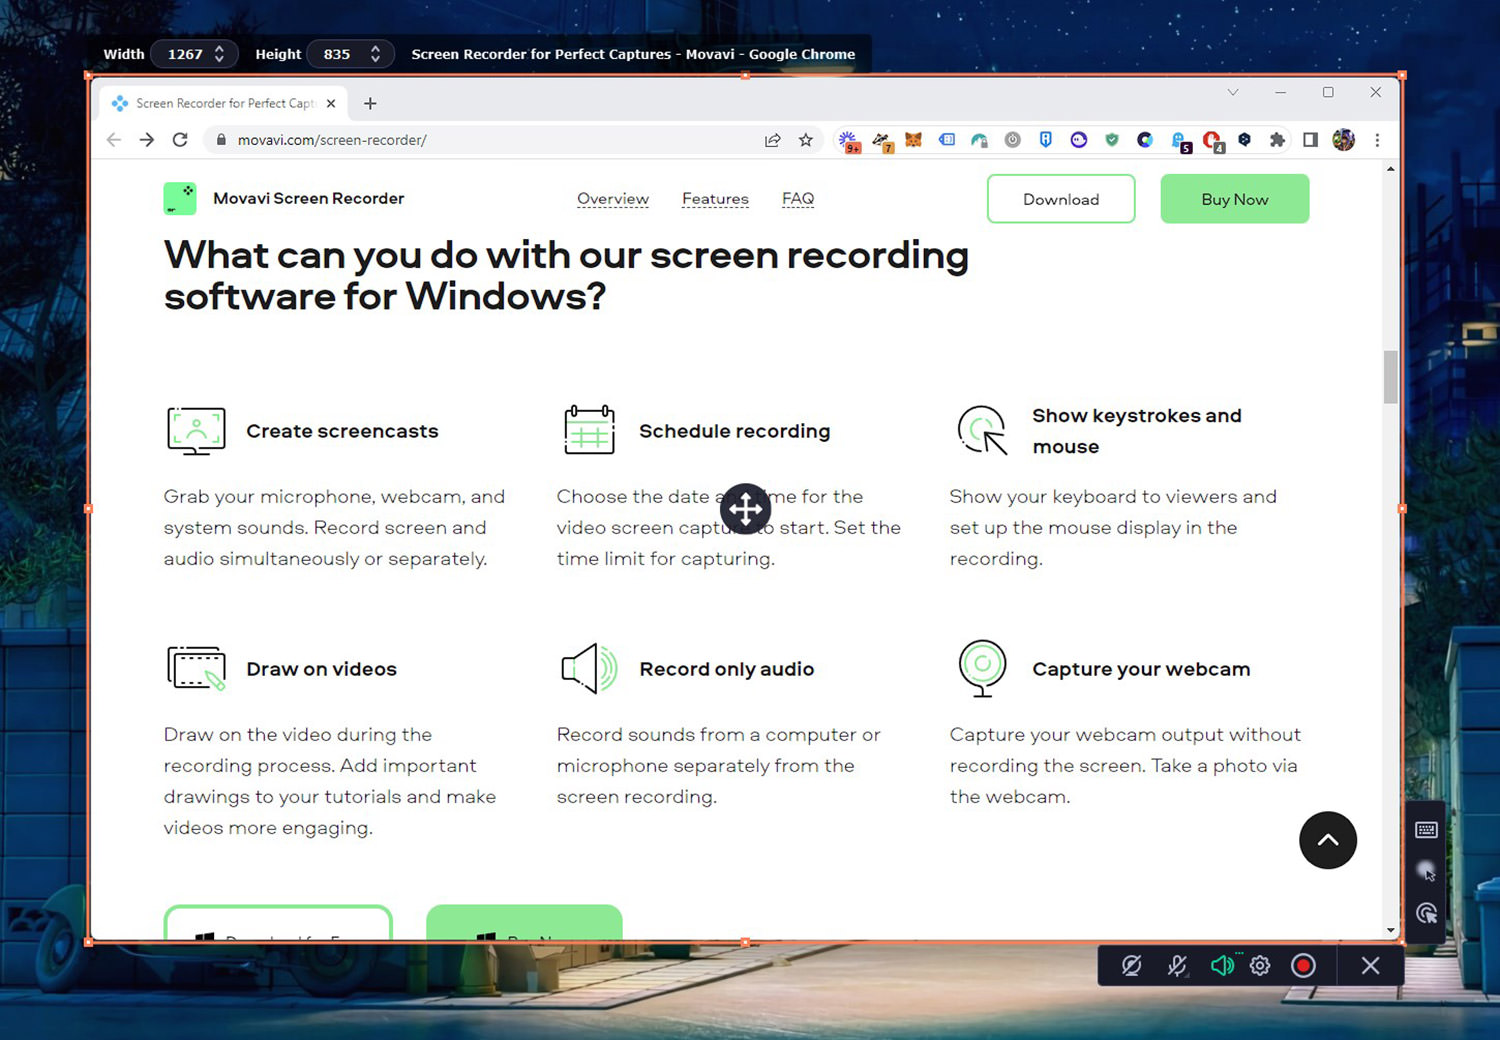This screenshot has width=1500, height=1040.
Task: Mute system audio speaker in recorder toolbar
Action: coord(1222,965)
